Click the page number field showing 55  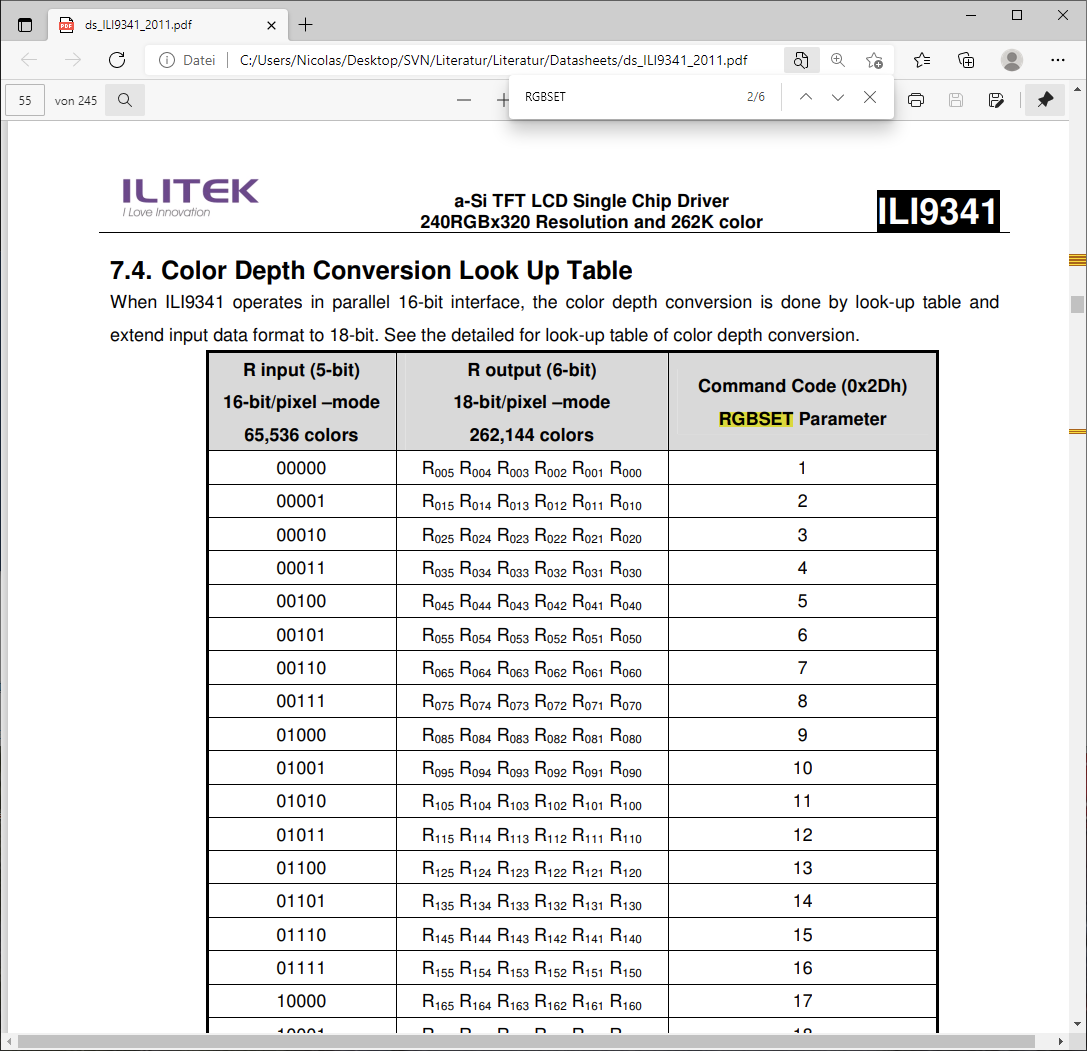point(25,101)
